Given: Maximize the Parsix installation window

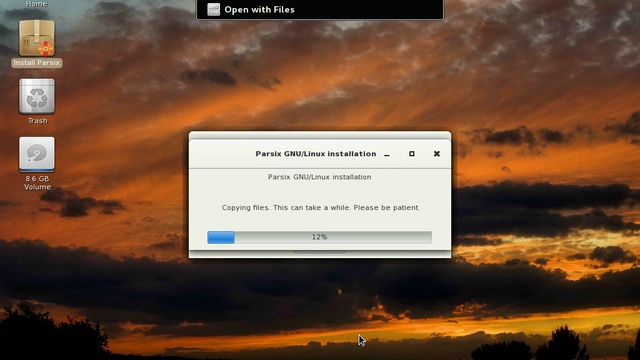Looking at the screenshot, I should [x=411, y=153].
